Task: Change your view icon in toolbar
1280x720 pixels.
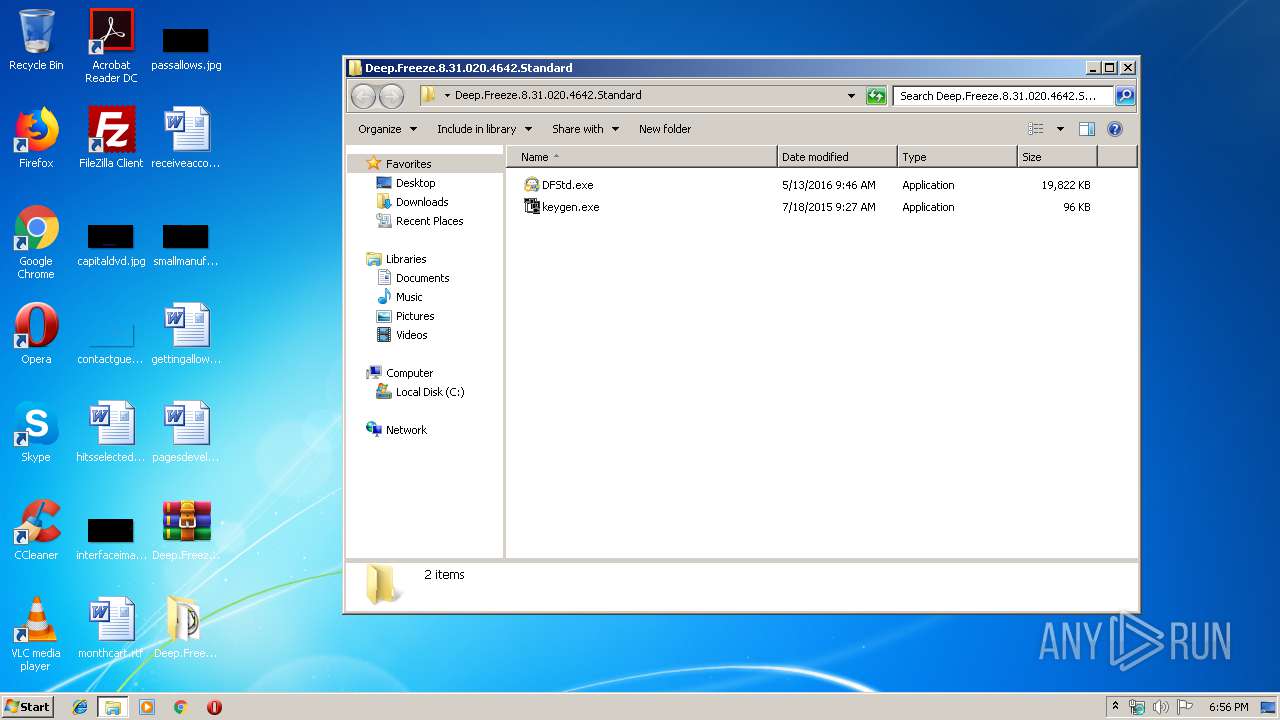Action: 1036,129
